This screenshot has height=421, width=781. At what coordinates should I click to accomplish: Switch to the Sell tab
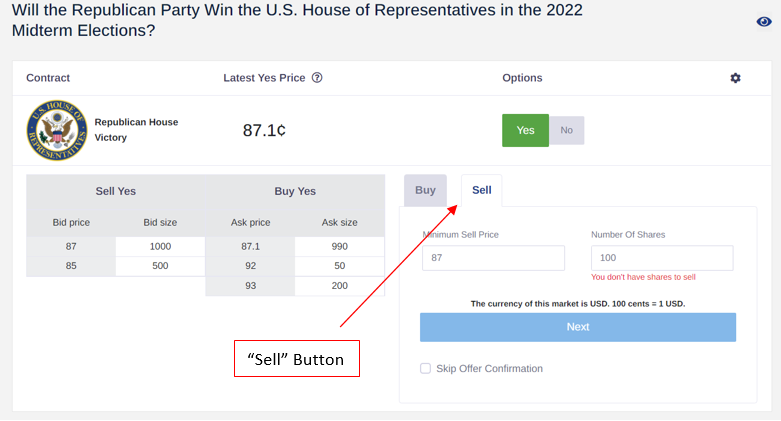click(482, 190)
